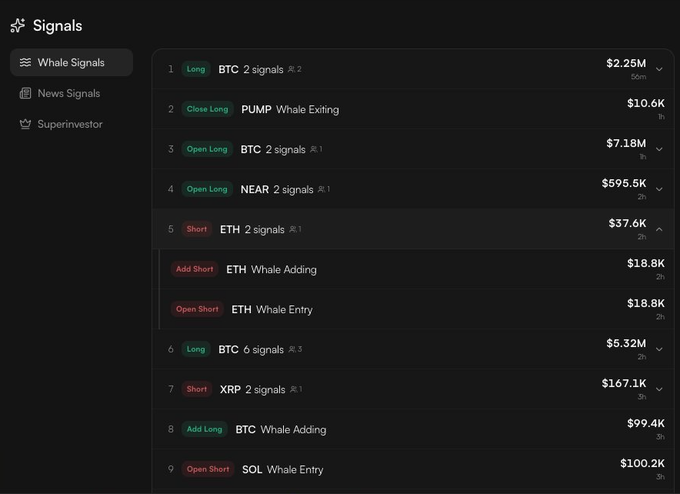Click the Superinvestor crown icon

25,124
